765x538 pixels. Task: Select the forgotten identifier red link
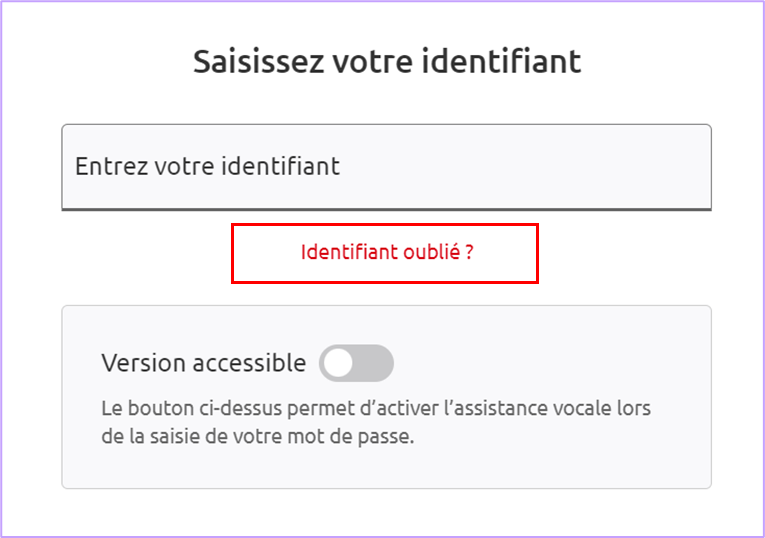[x=386, y=252]
